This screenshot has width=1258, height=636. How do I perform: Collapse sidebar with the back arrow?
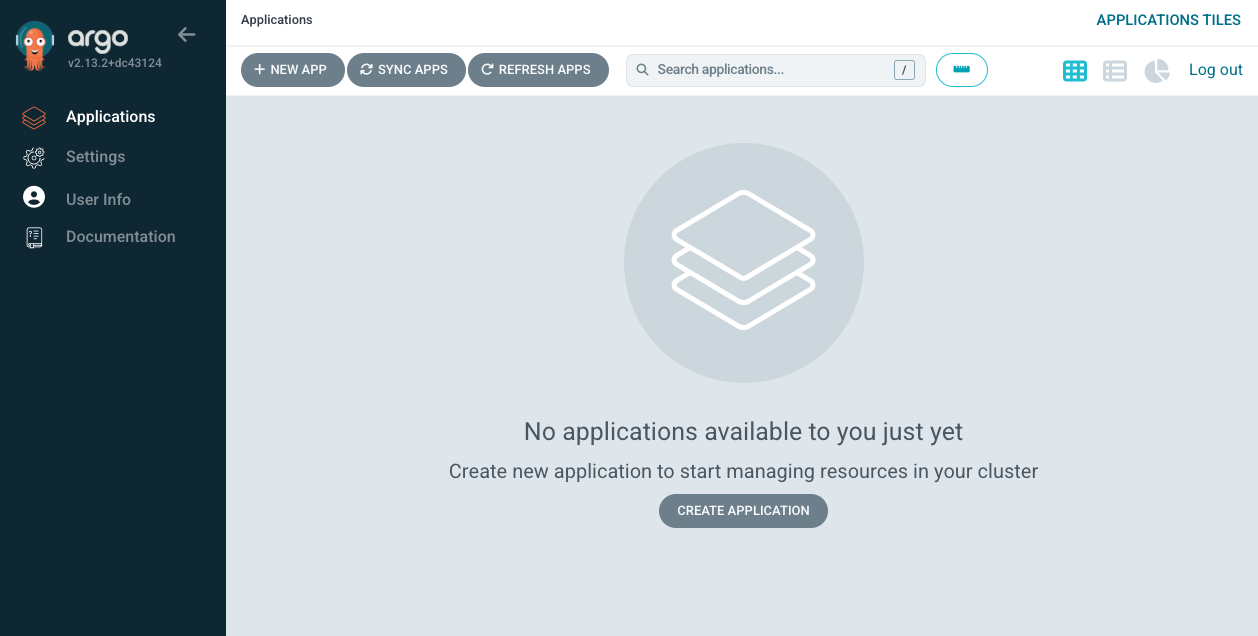coord(186,35)
